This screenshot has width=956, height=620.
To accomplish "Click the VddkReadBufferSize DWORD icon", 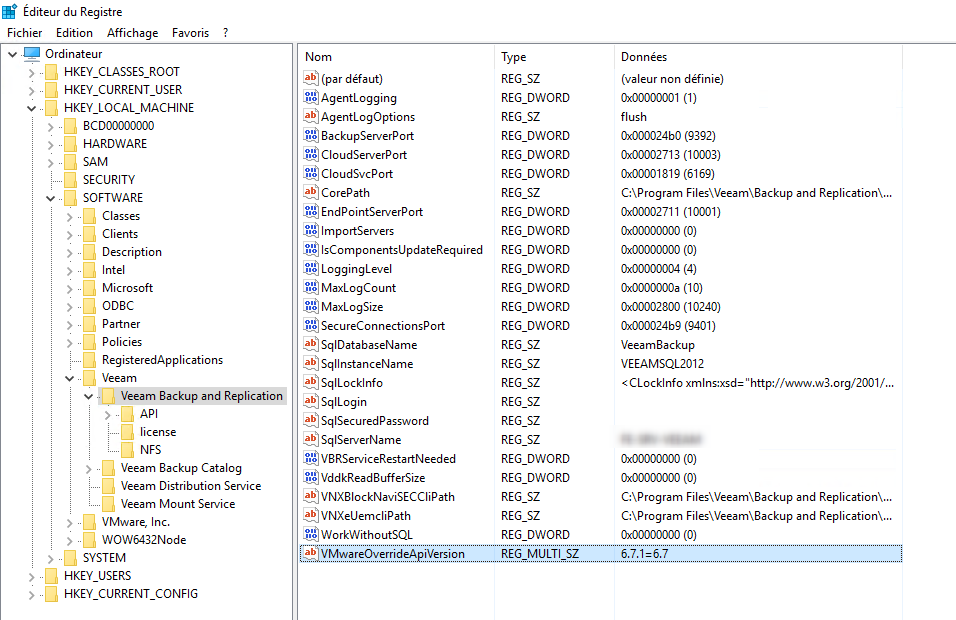I will [311, 477].
